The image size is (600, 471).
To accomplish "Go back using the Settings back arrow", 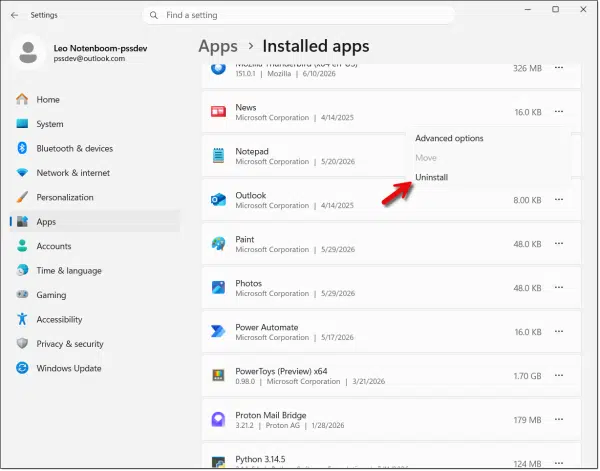I will click(x=15, y=15).
